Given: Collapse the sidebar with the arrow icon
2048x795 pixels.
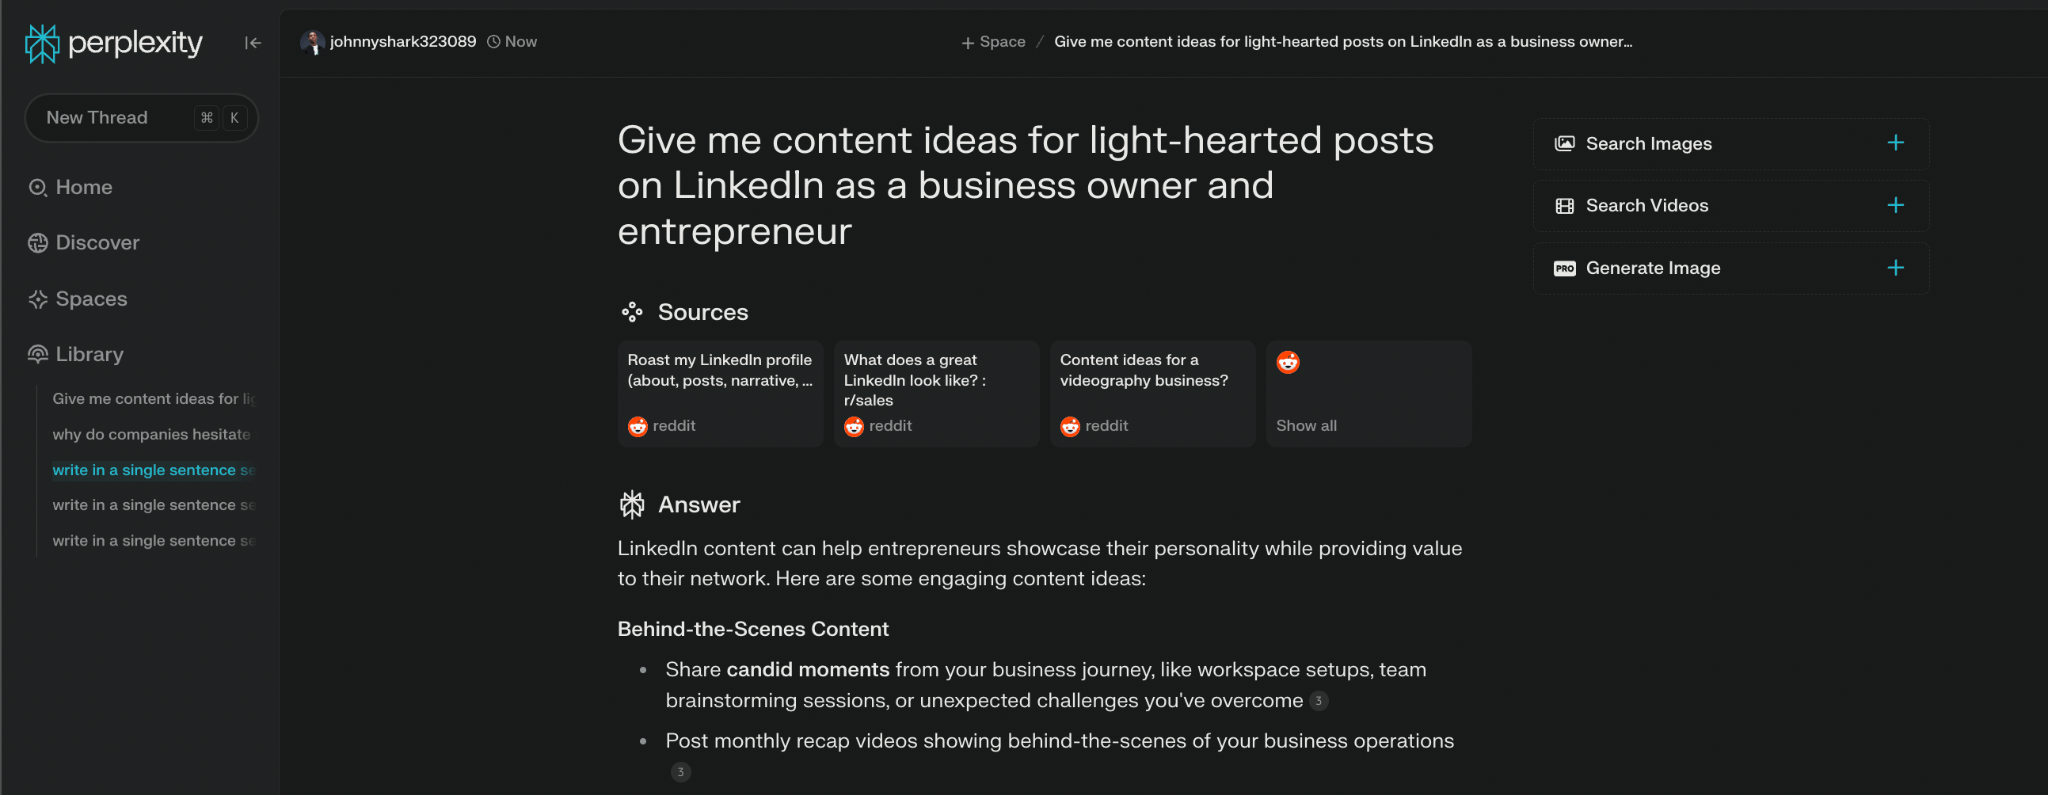Looking at the screenshot, I should tap(253, 42).
